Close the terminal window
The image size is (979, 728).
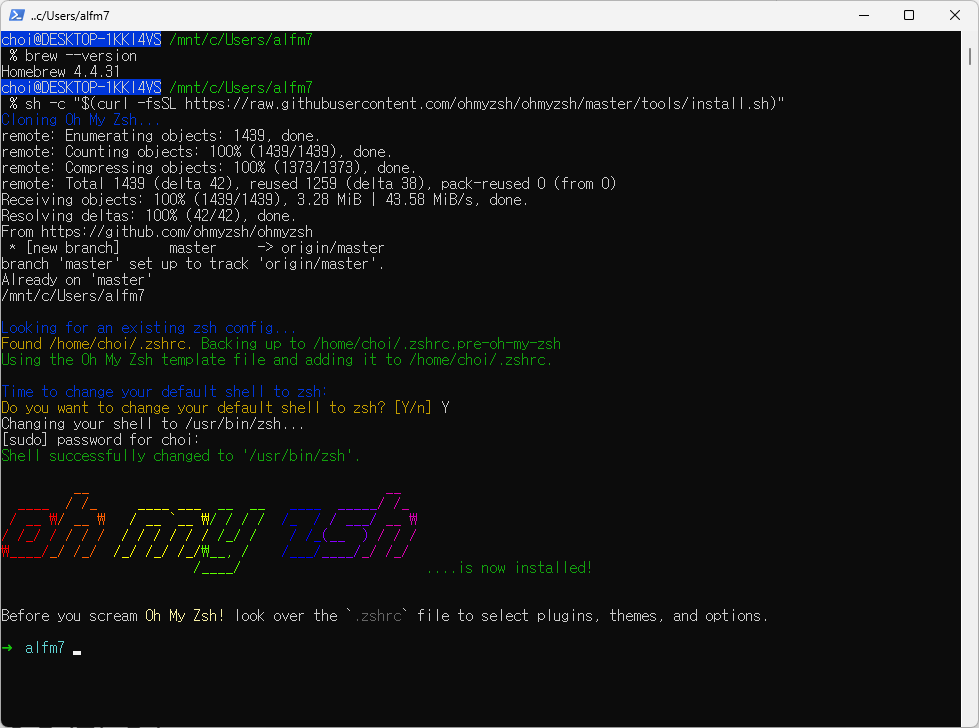pyautogui.click(x=955, y=15)
